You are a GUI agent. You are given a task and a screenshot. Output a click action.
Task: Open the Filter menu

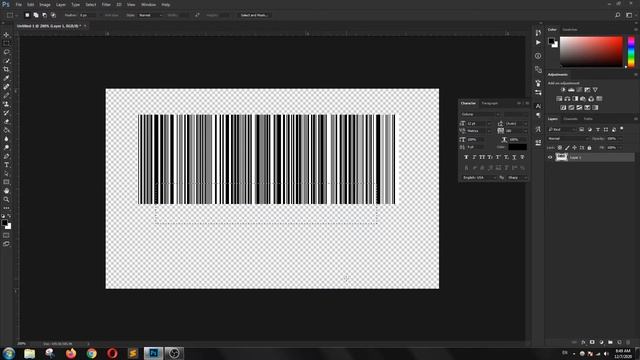(106, 4)
